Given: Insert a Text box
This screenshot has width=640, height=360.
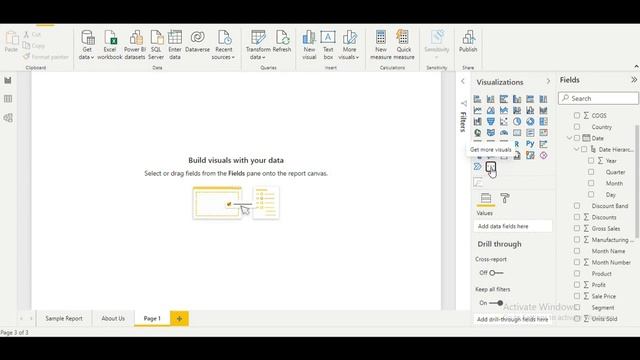Looking at the screenshot, I should pyautogui.click(x=328, y=45).
